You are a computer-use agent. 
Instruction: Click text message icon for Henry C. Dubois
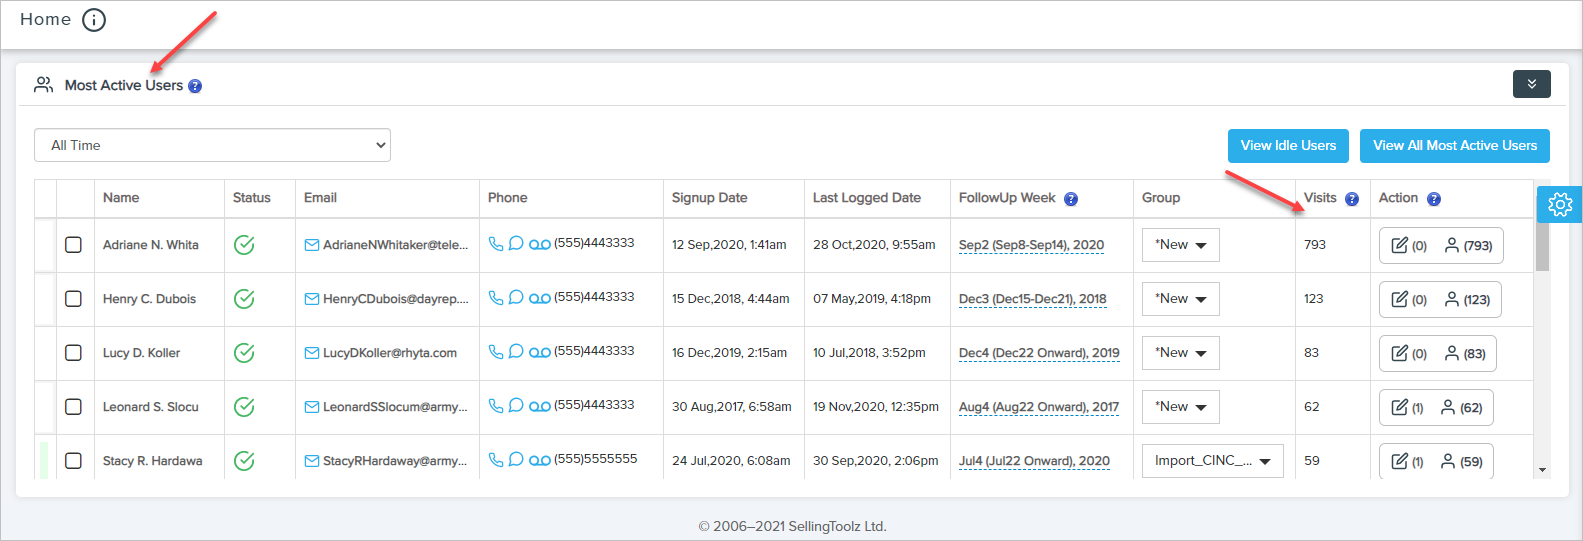click(516, 297)
